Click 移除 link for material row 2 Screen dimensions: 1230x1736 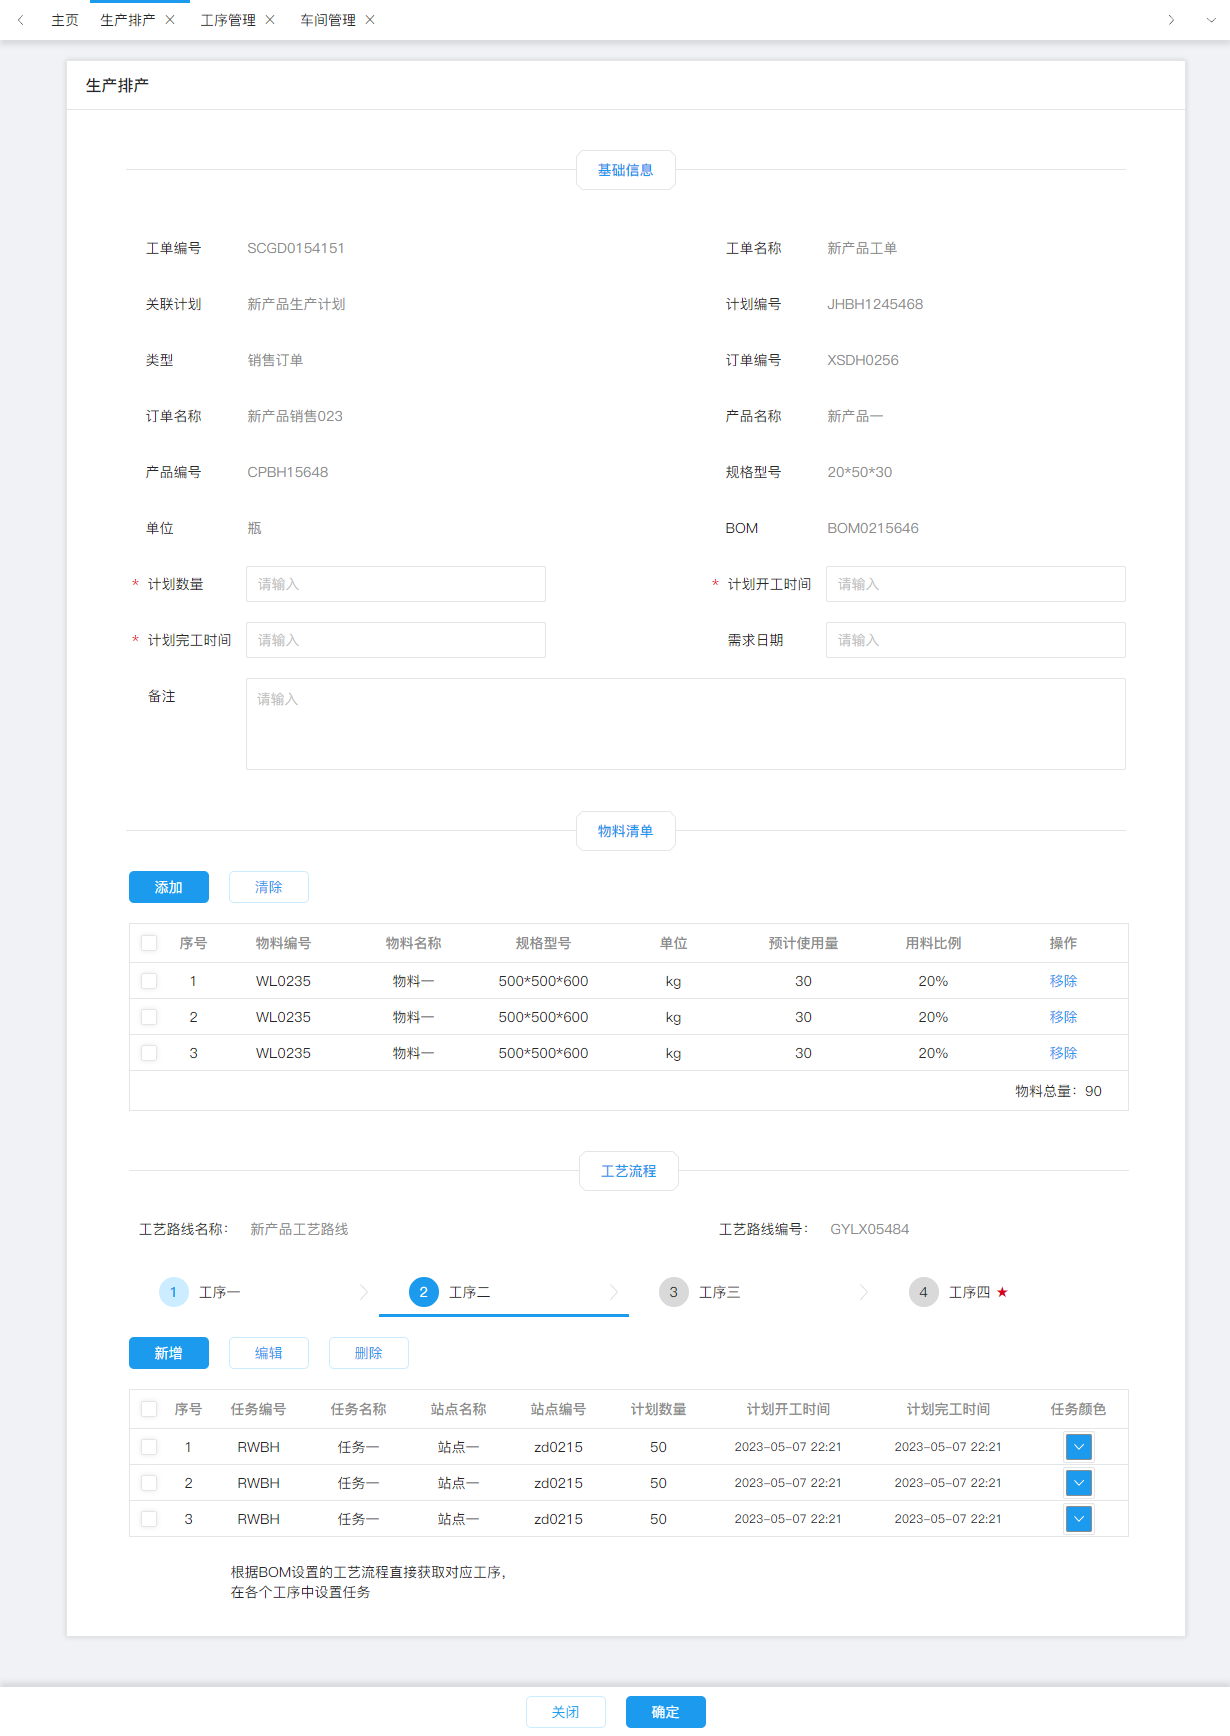1063,1017
